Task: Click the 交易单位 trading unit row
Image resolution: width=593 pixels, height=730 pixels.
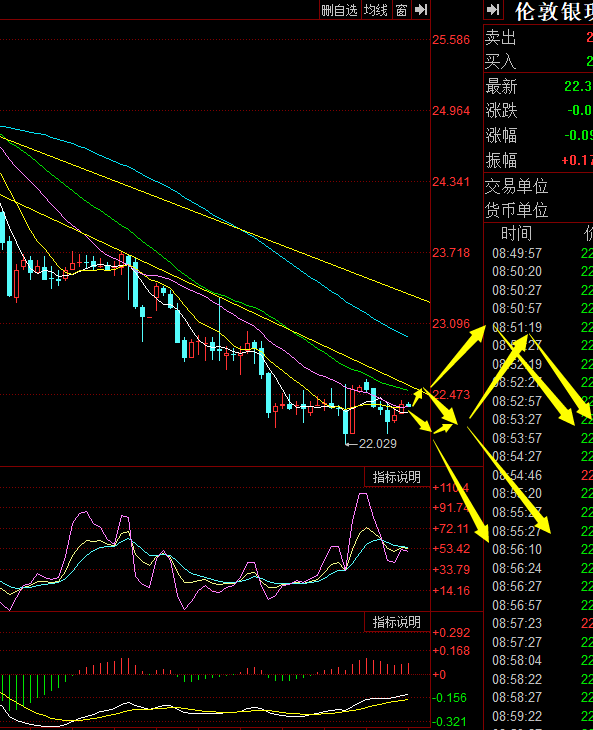Action: tap(539, 186)
